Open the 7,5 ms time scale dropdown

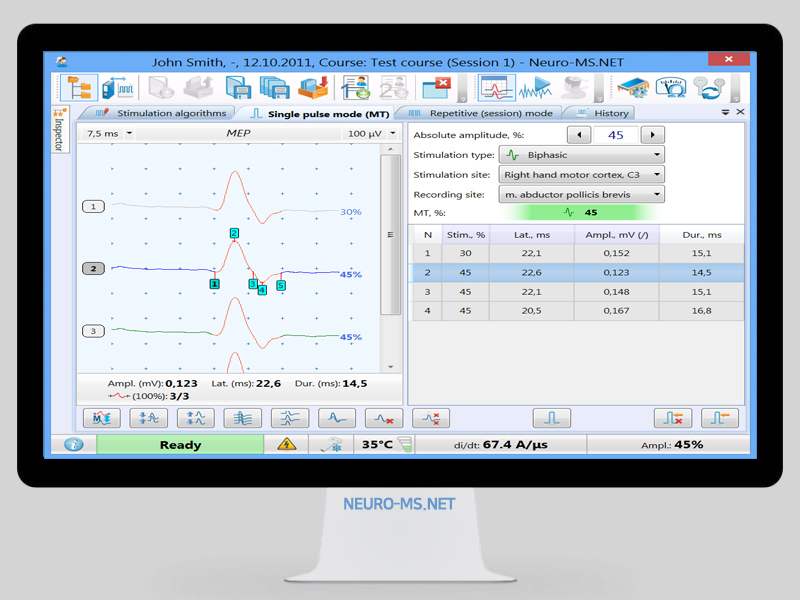108,133
